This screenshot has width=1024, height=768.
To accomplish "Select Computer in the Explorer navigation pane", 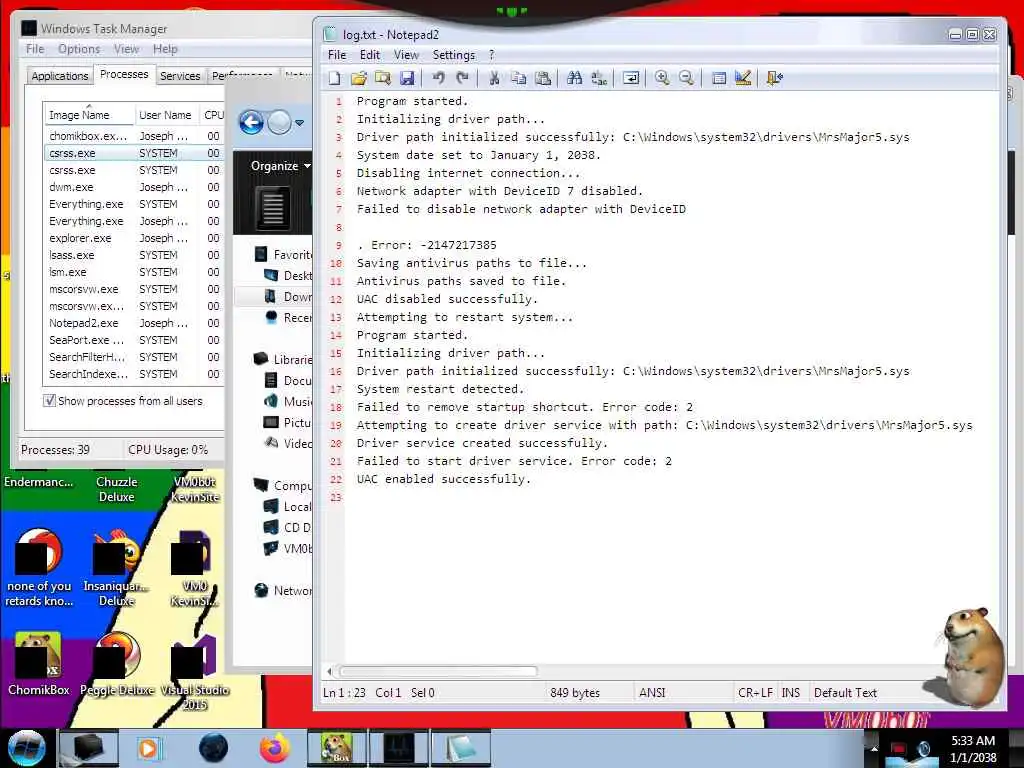I will (x=285, y=485).
